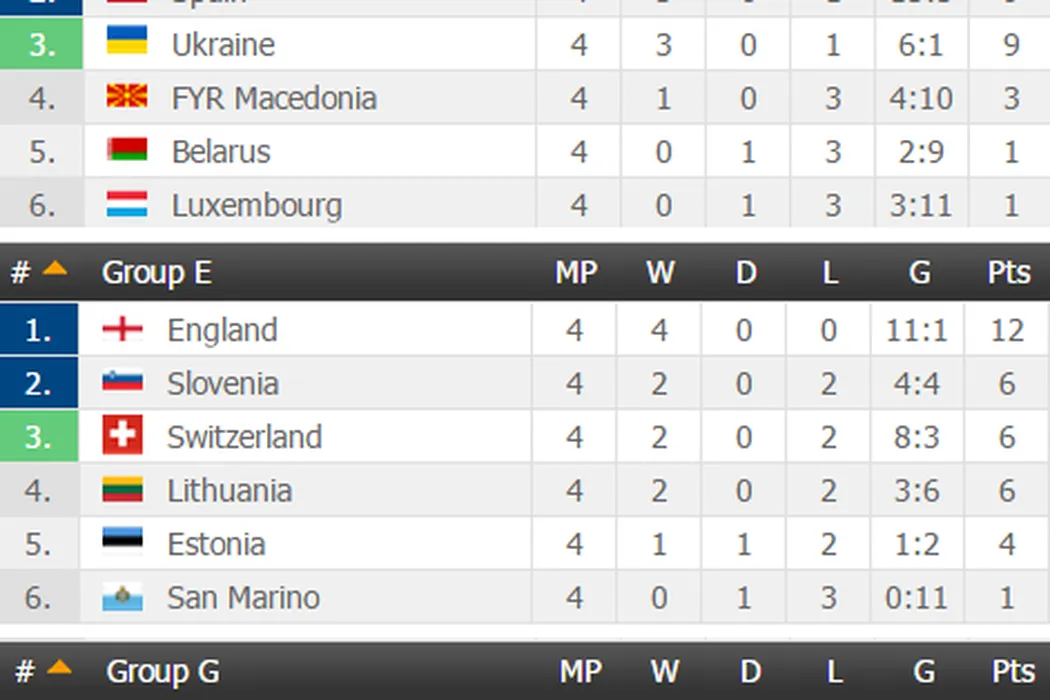Click the FYR Macedonia flag icon
1050x700 pixels.
[127, 98]
